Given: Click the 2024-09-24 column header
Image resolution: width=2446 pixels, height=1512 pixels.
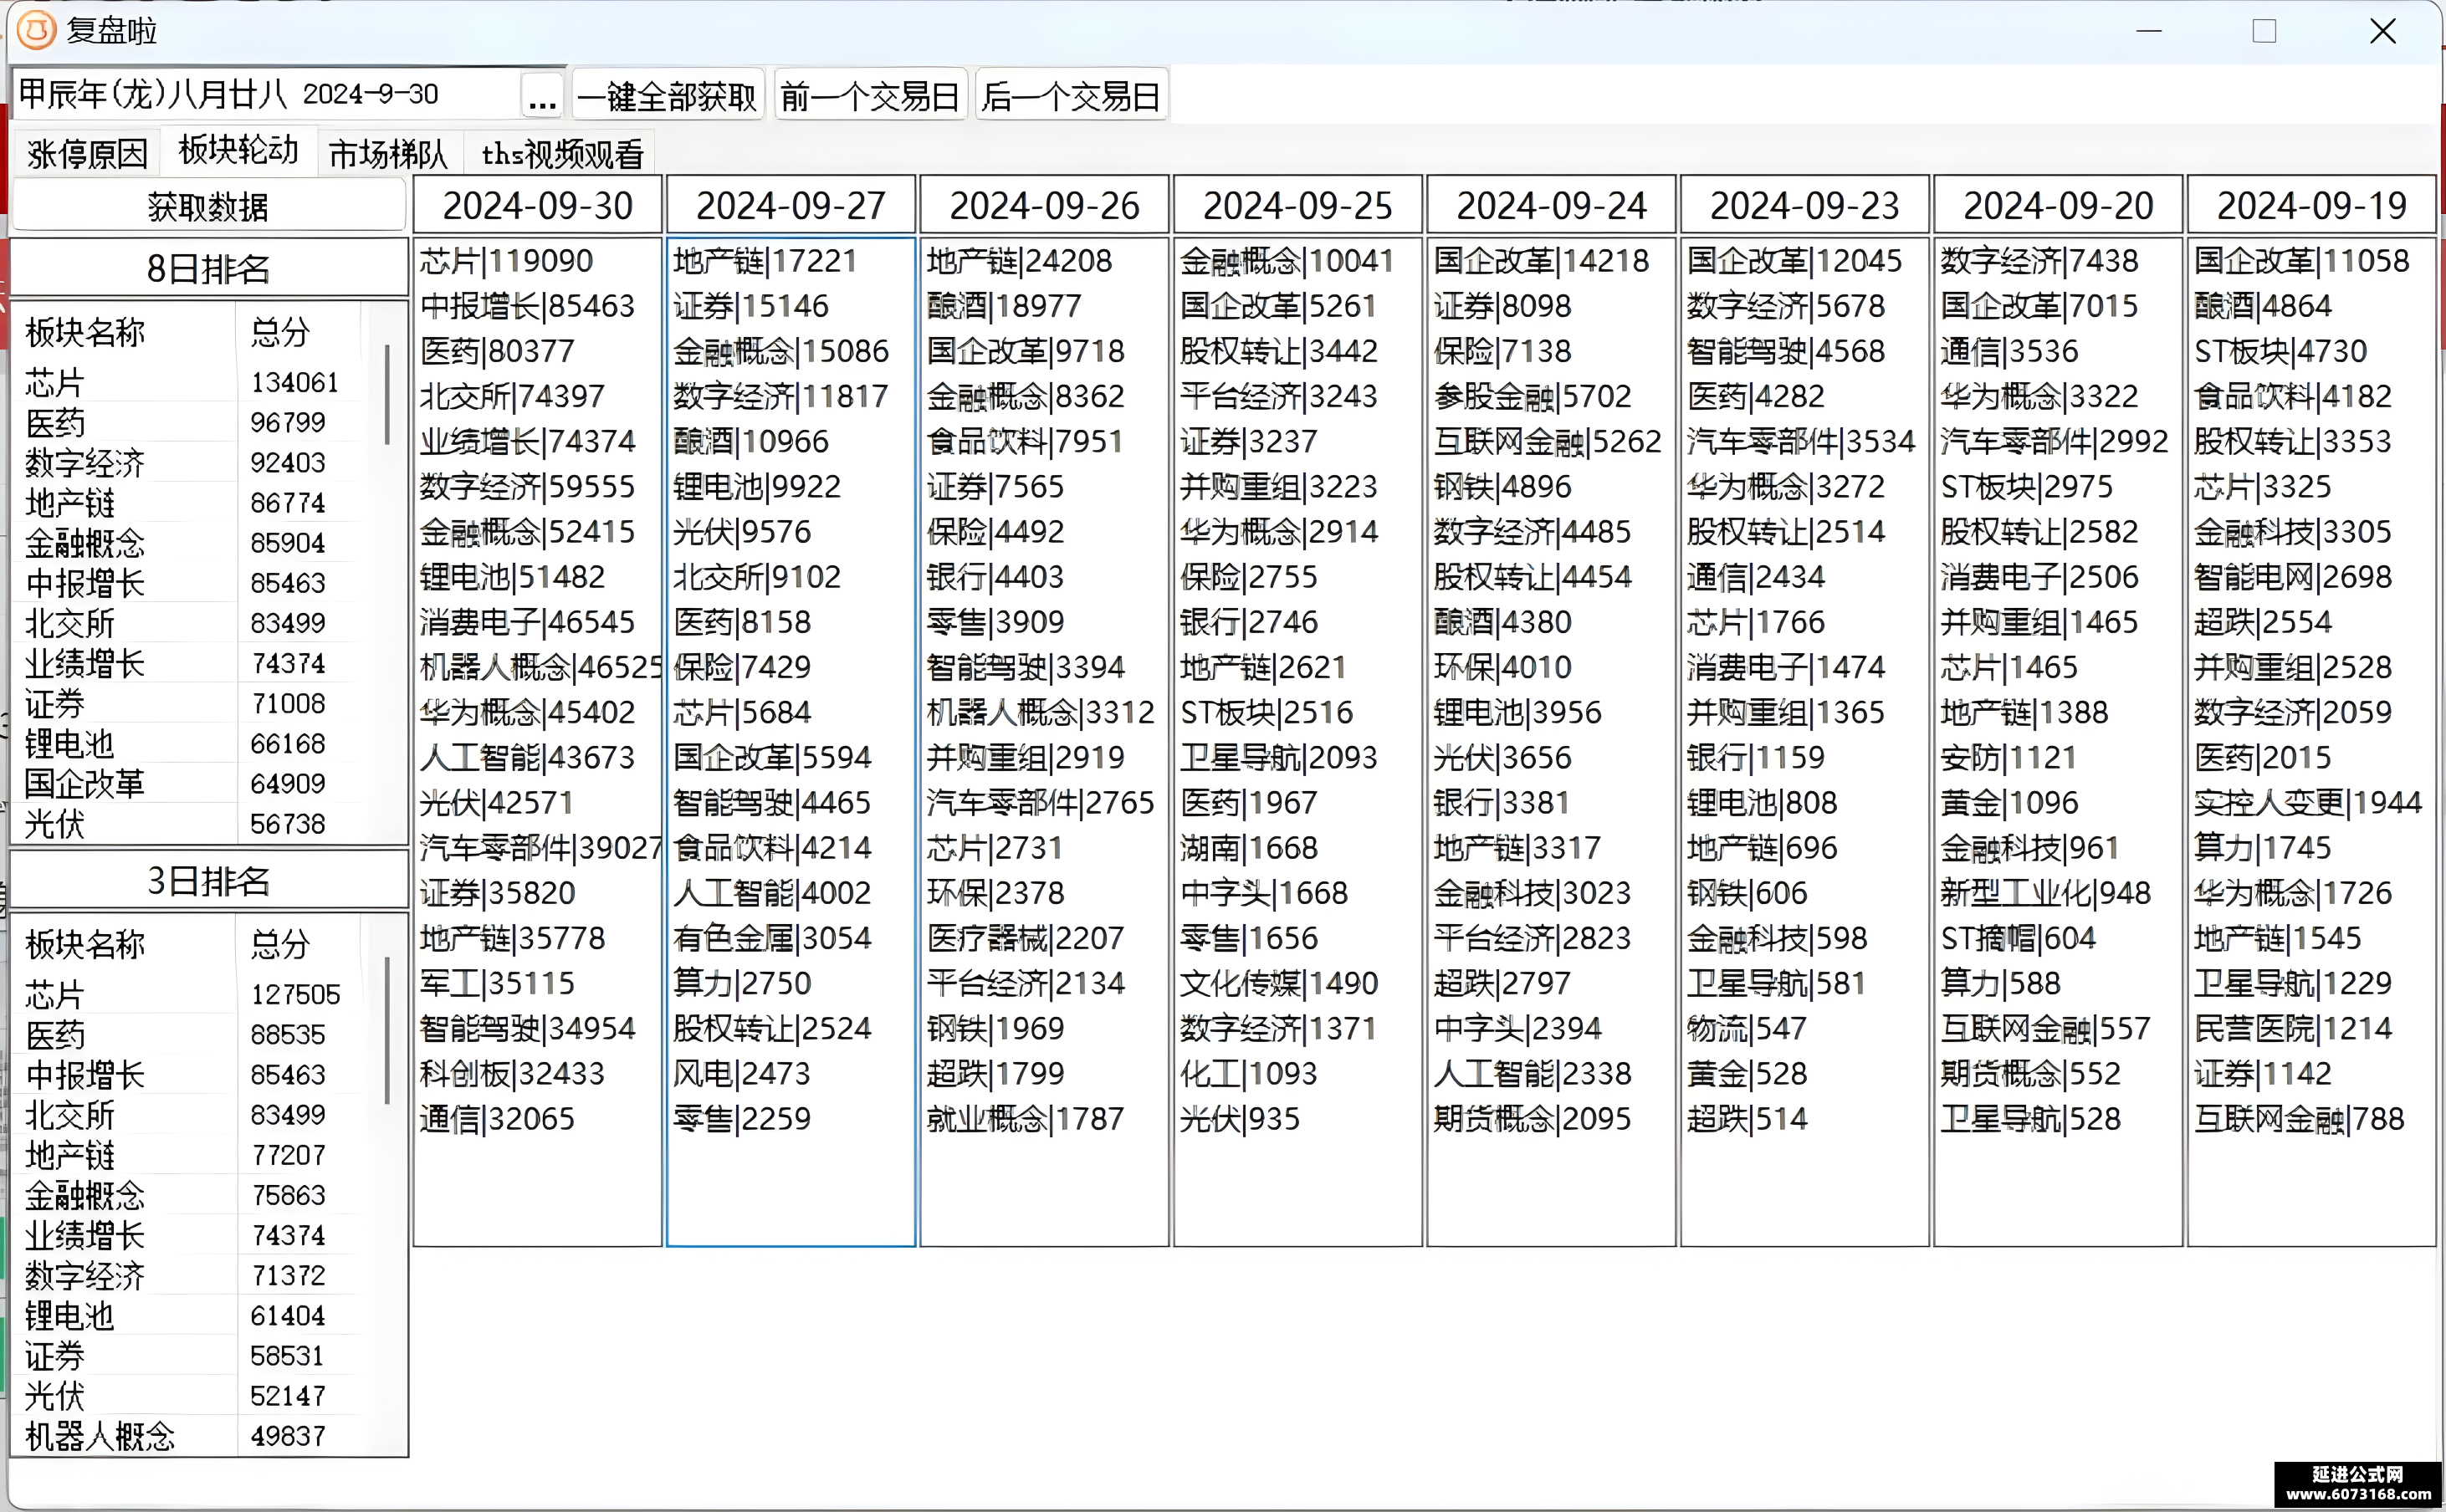Looking at the screenshot, I should click(x=1551, y=206).
